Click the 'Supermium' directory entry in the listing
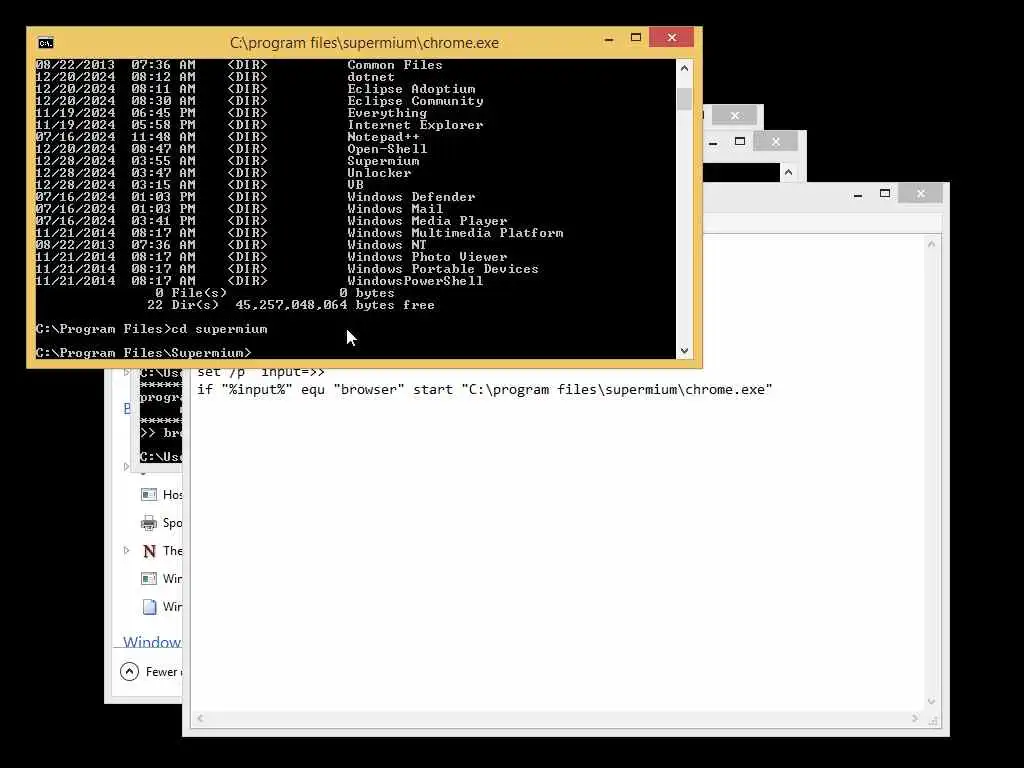Viewport: 1024px width, 768px height. pos(383,161)
